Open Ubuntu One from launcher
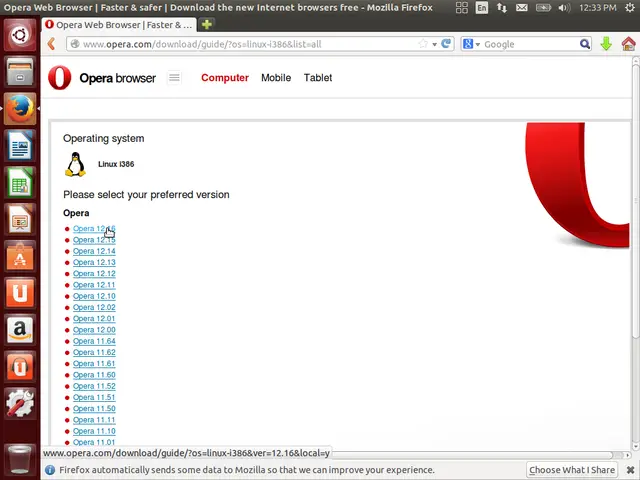The height and width of the screenshot is (480, 640). point(20,293)
